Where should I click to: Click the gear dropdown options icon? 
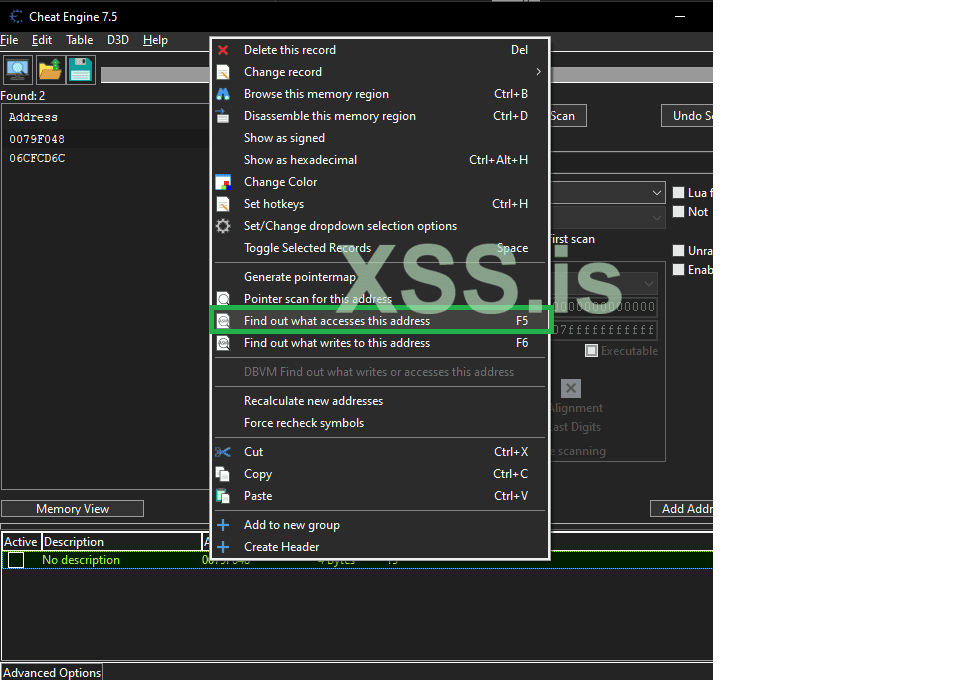pyautogui.click(x=223, y=226)
